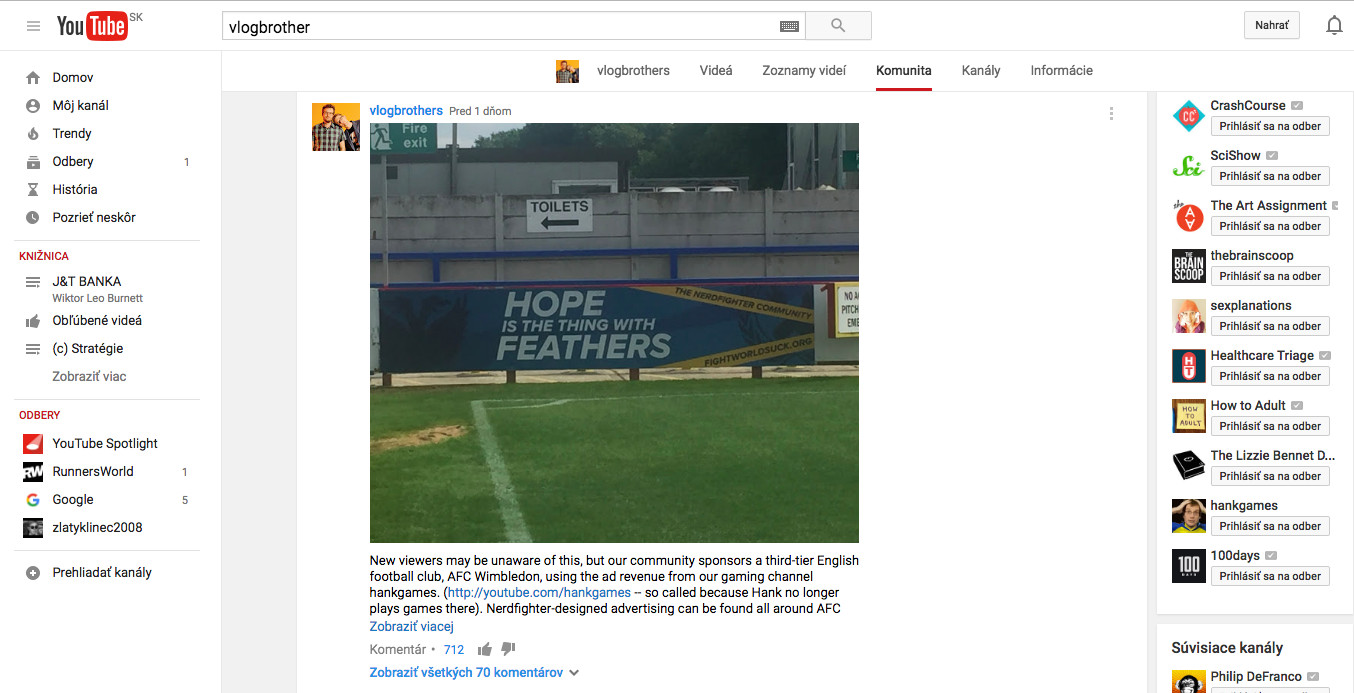Open the youtube.com/hankgames link
This screenshot has width=1354, height=693.
click(539, 593)
